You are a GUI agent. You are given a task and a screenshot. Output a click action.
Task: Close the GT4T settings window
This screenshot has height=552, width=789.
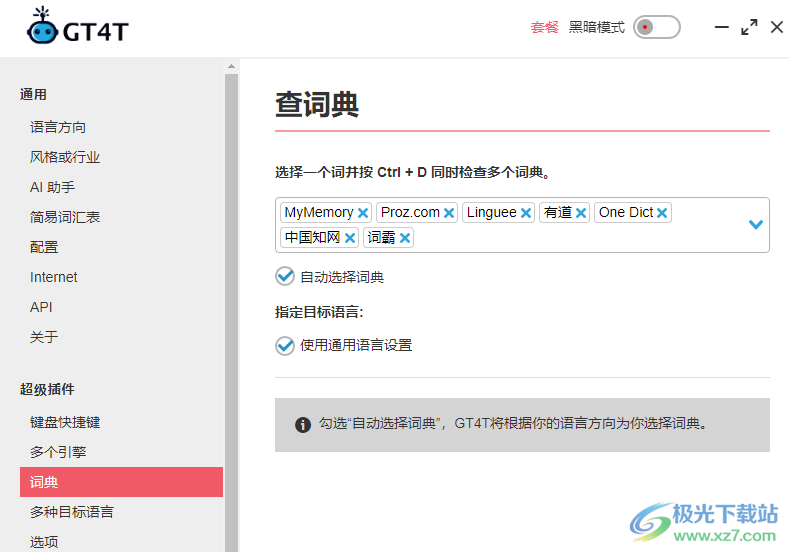pyautogui.click(x=777, y=27)
